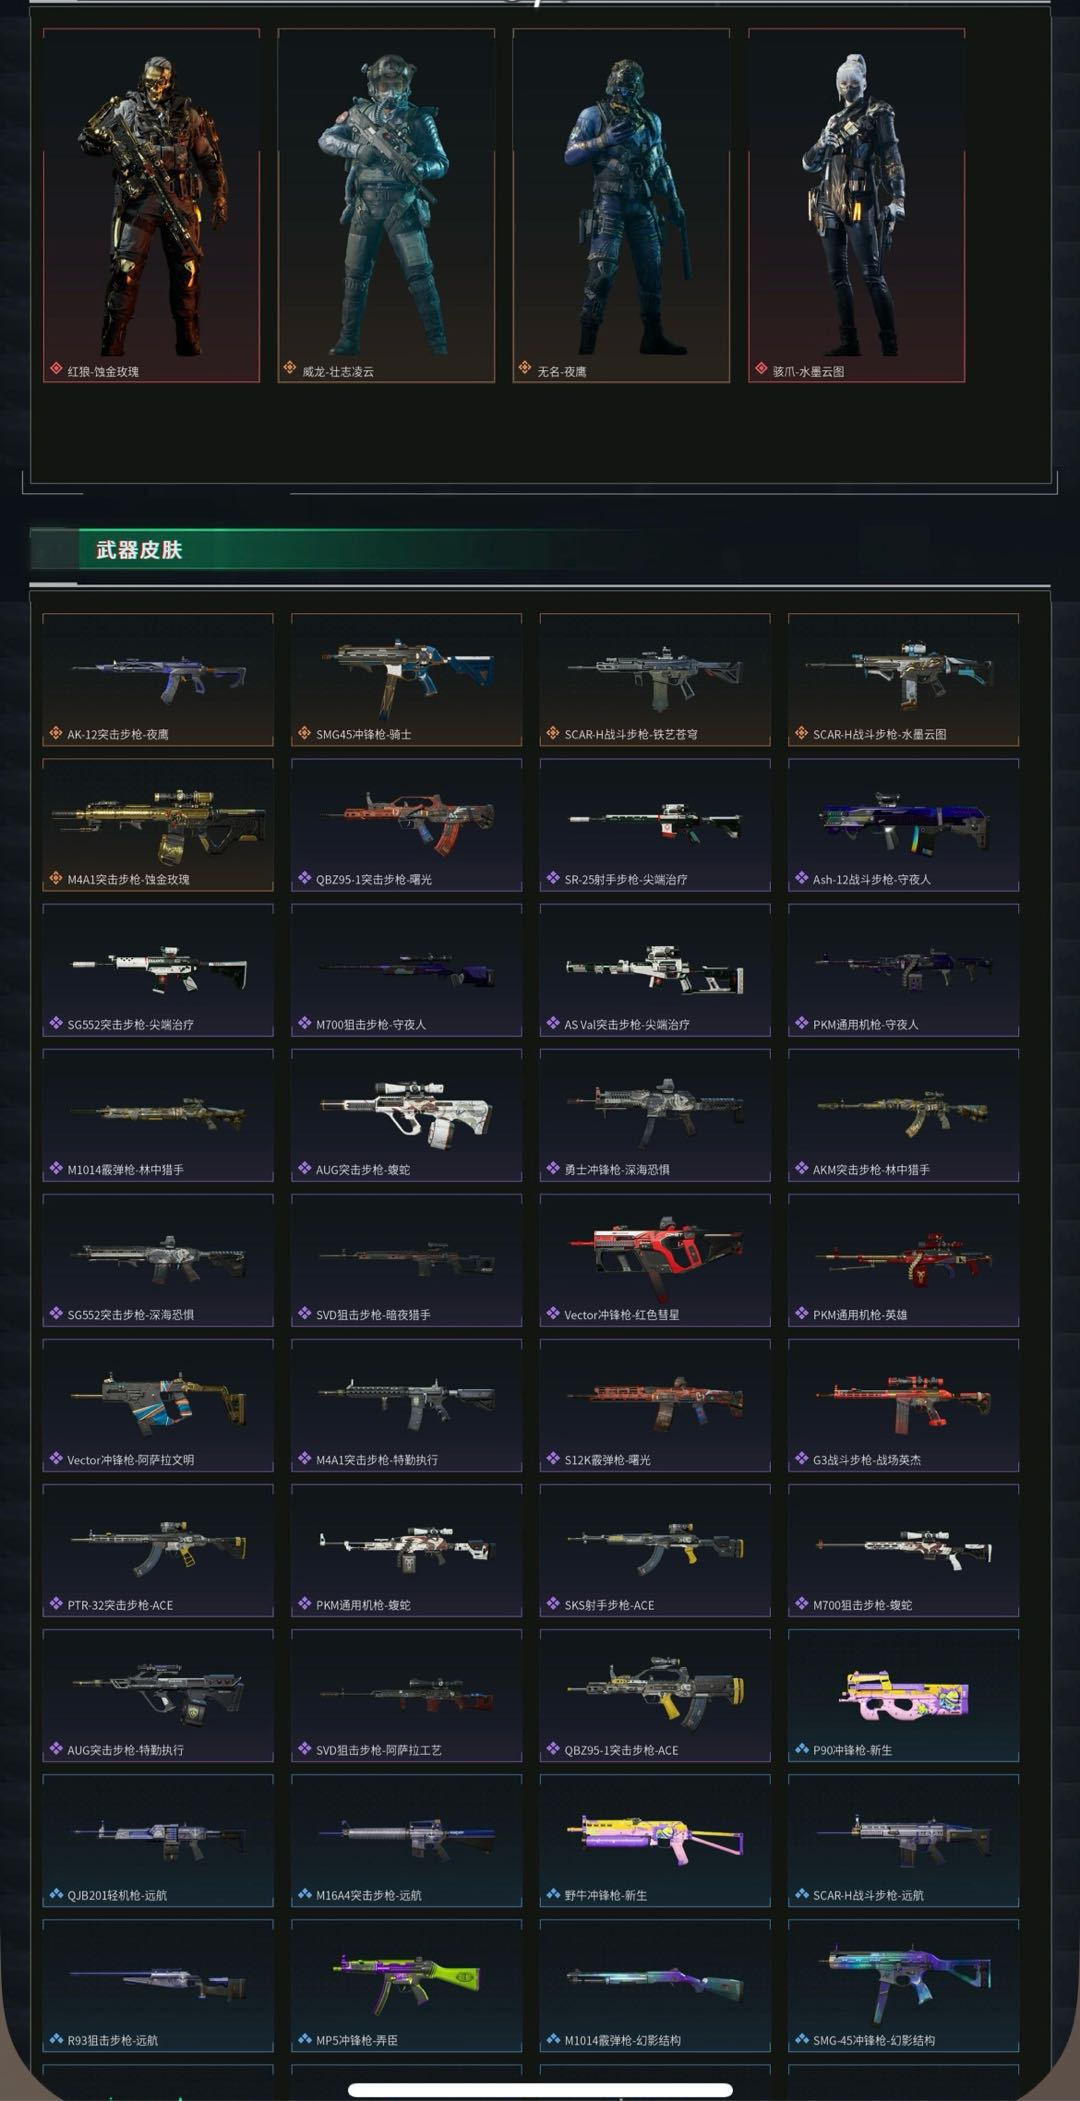
Task: Click the SMG-45冲锋枪-幻影结构 weapon skin
Action: [x=903, y=1986]
